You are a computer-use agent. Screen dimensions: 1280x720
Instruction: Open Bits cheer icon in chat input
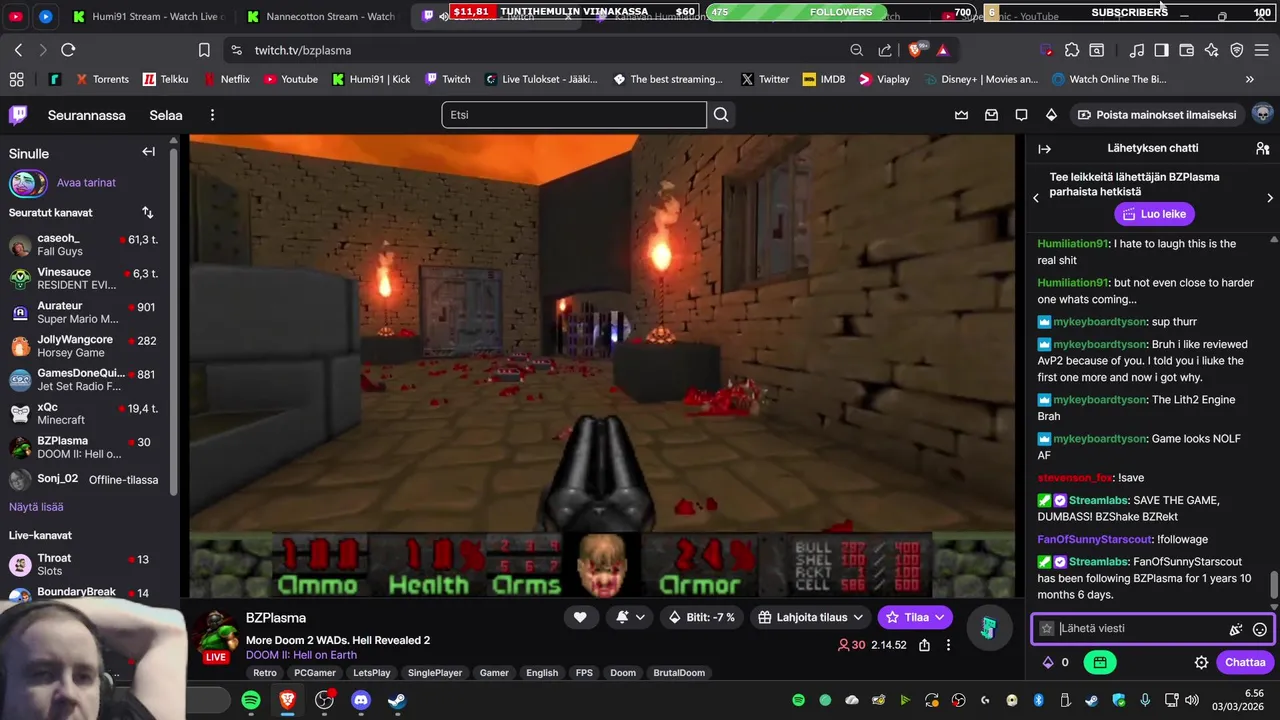point(1236,629)
